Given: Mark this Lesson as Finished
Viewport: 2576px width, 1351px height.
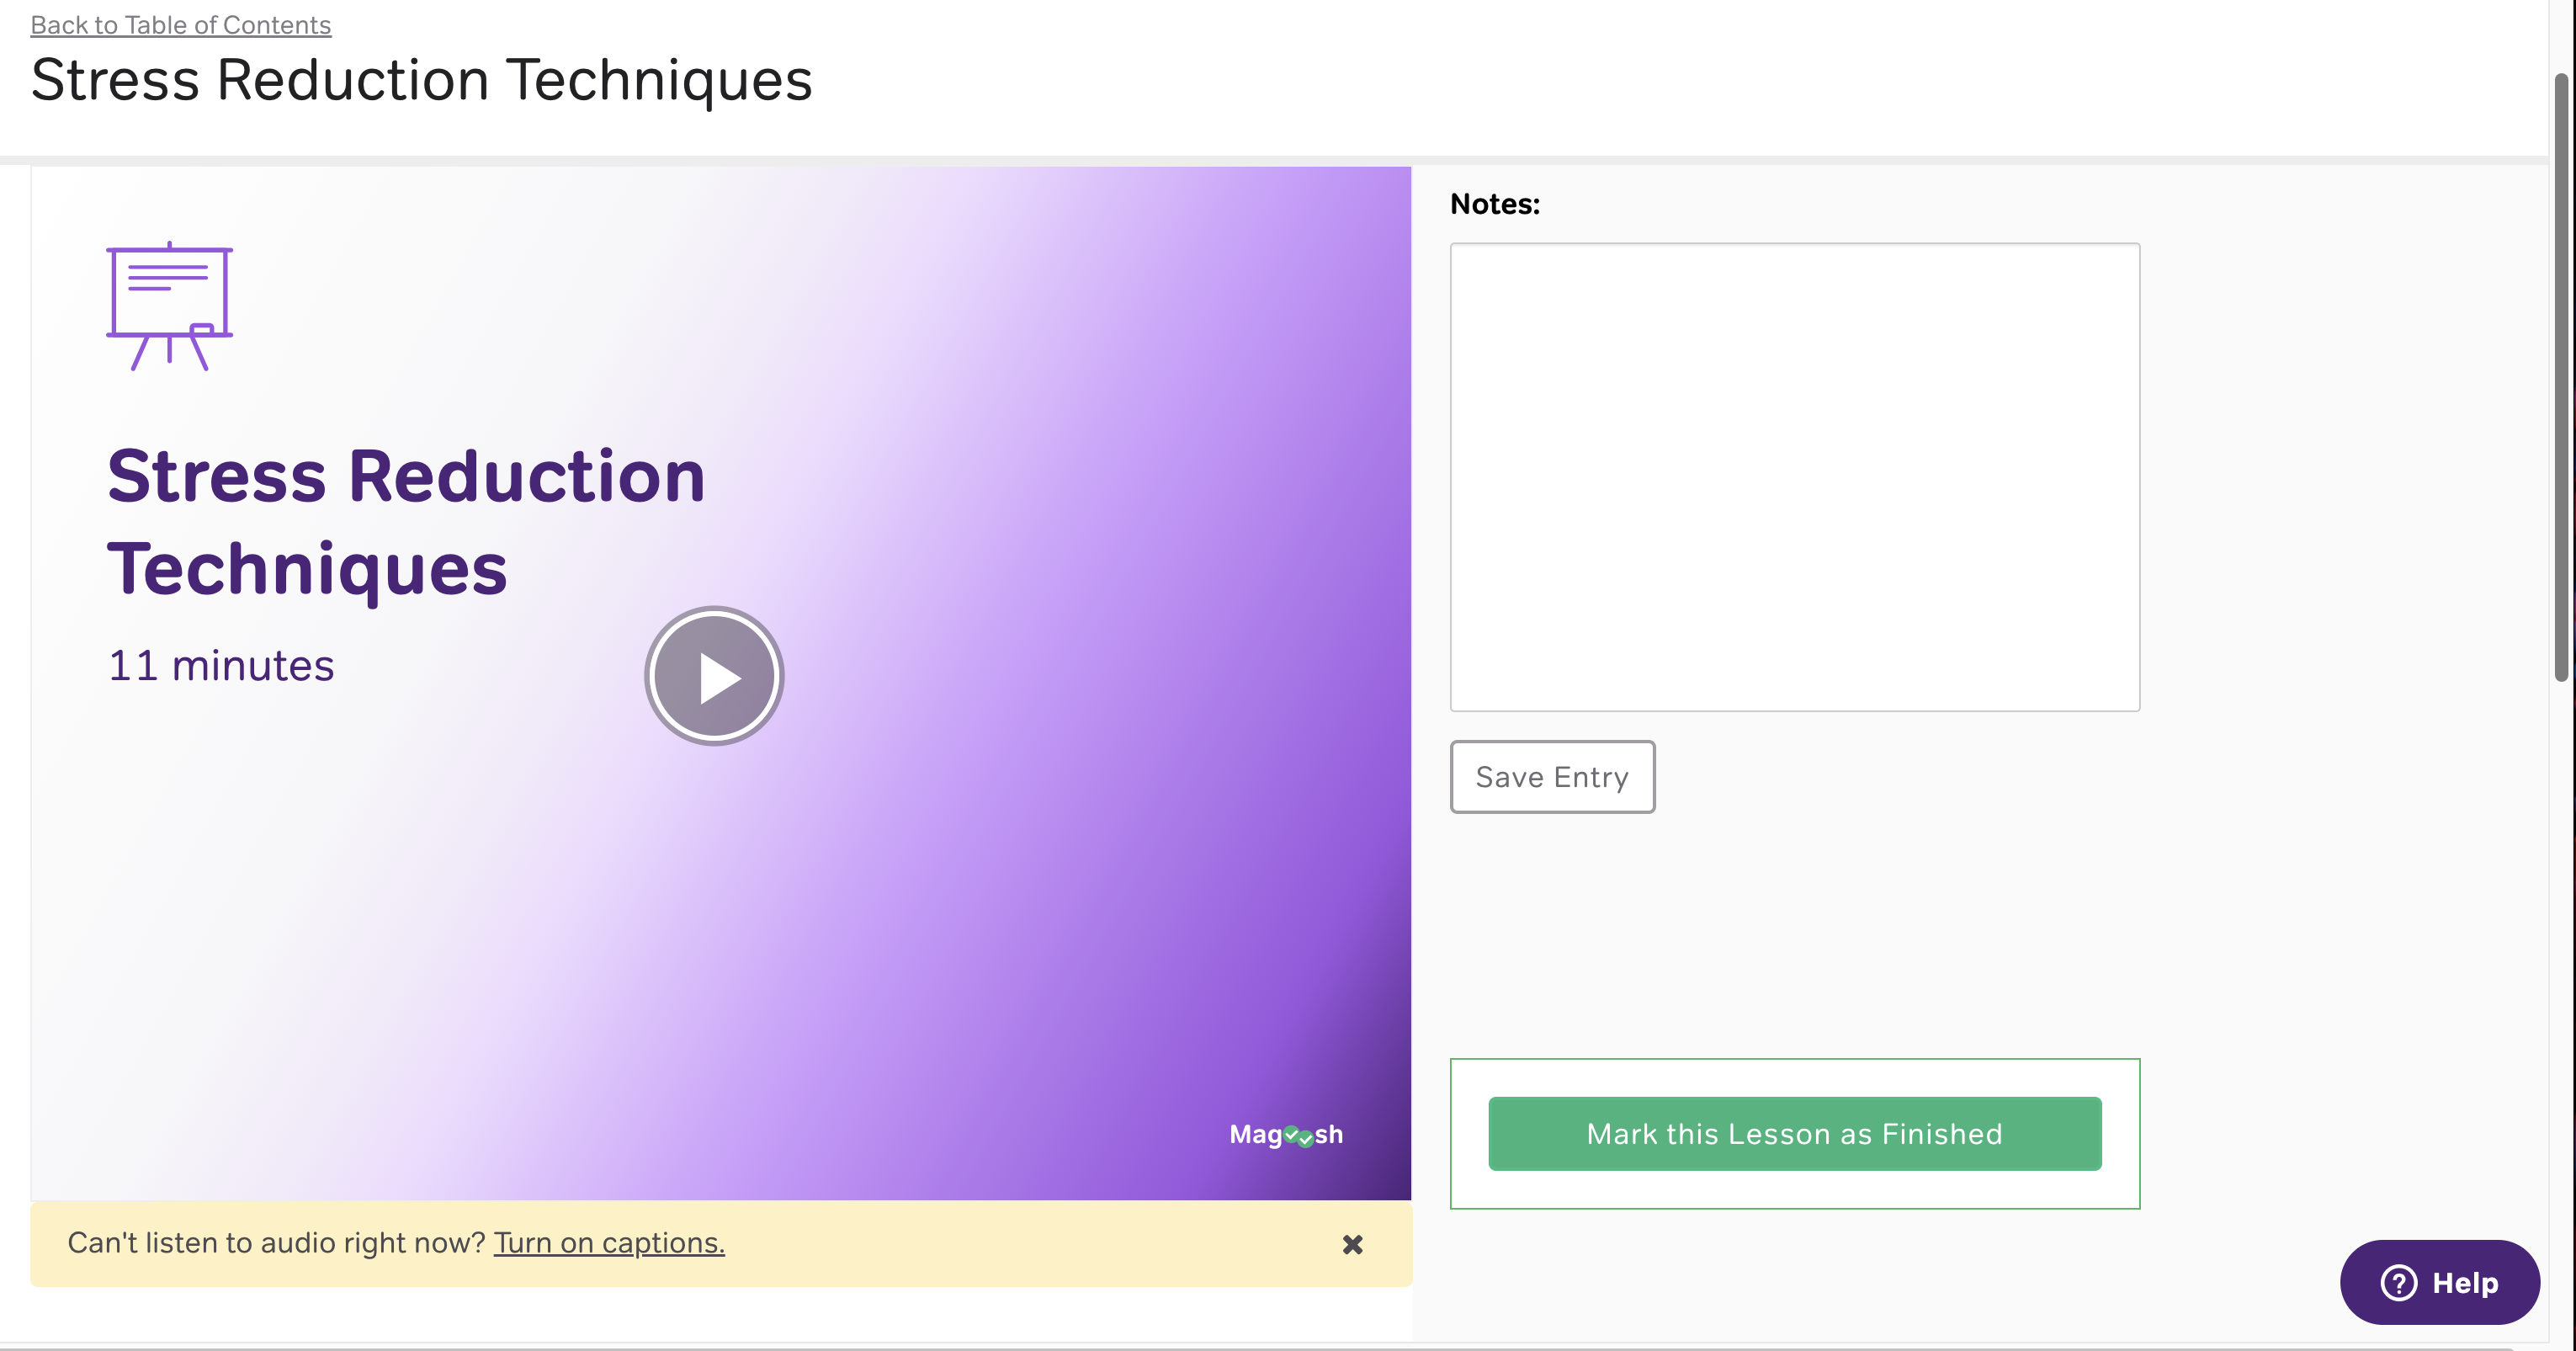Looking at the screenshot, I should (x=1794, y=1134).
